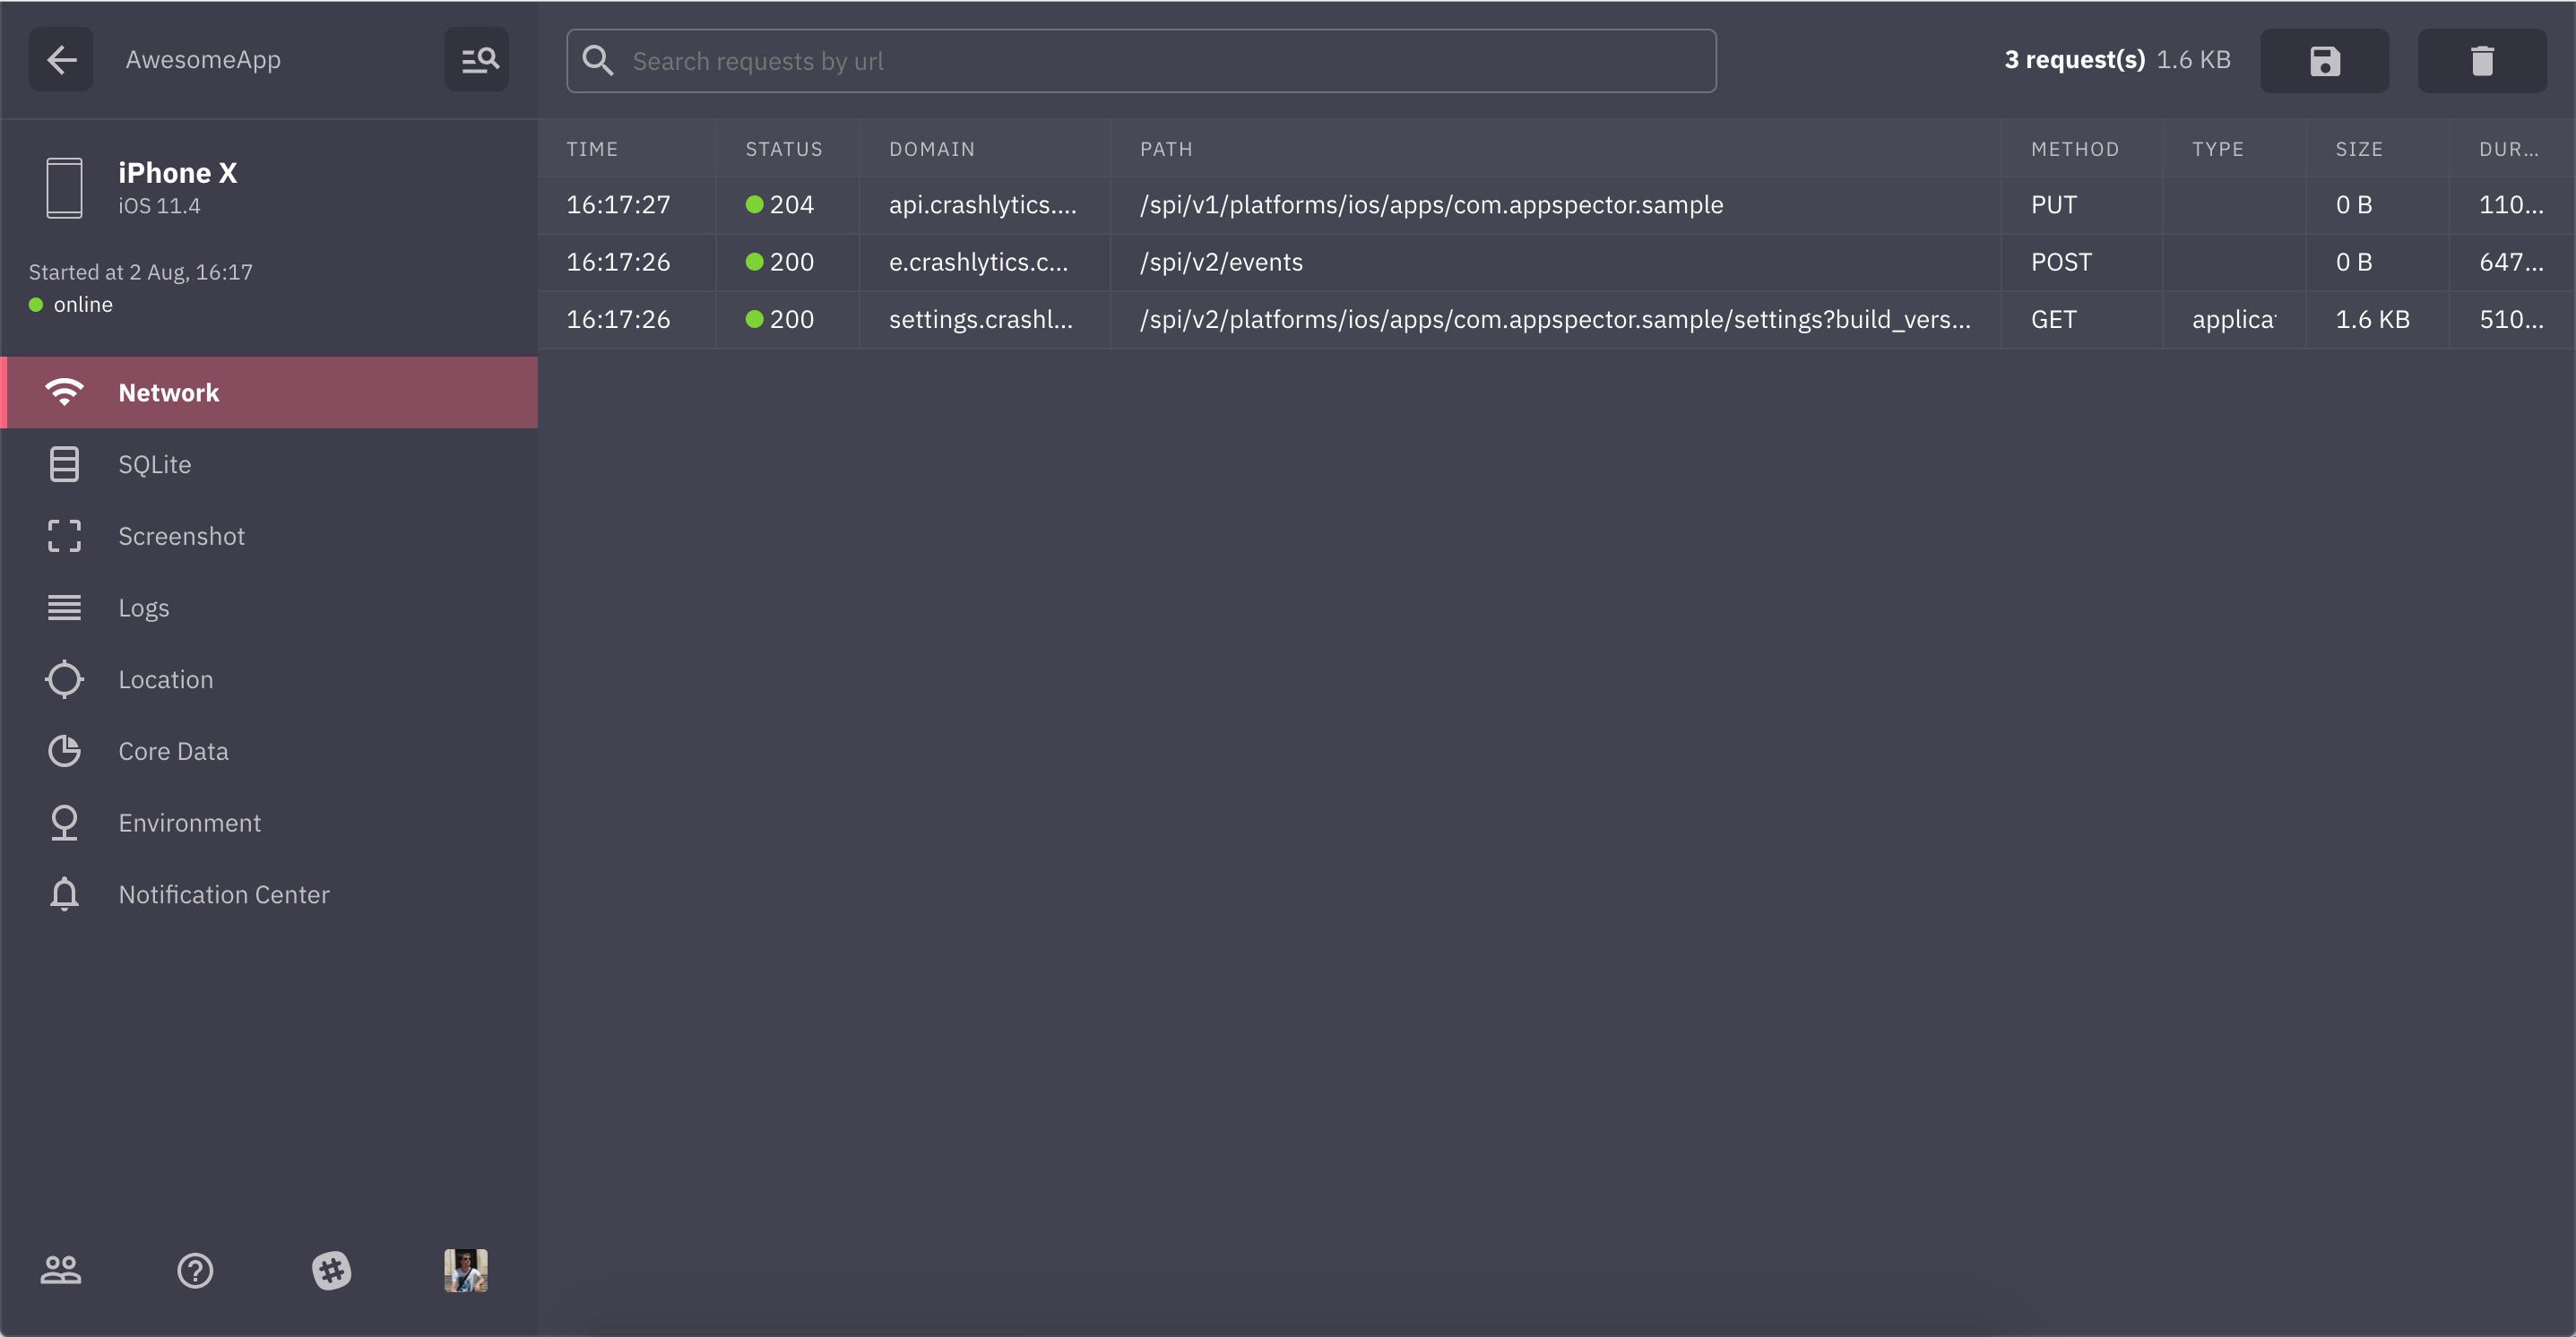Click the iPhone X device icon

pyautogui.click(x=64, y=187)
